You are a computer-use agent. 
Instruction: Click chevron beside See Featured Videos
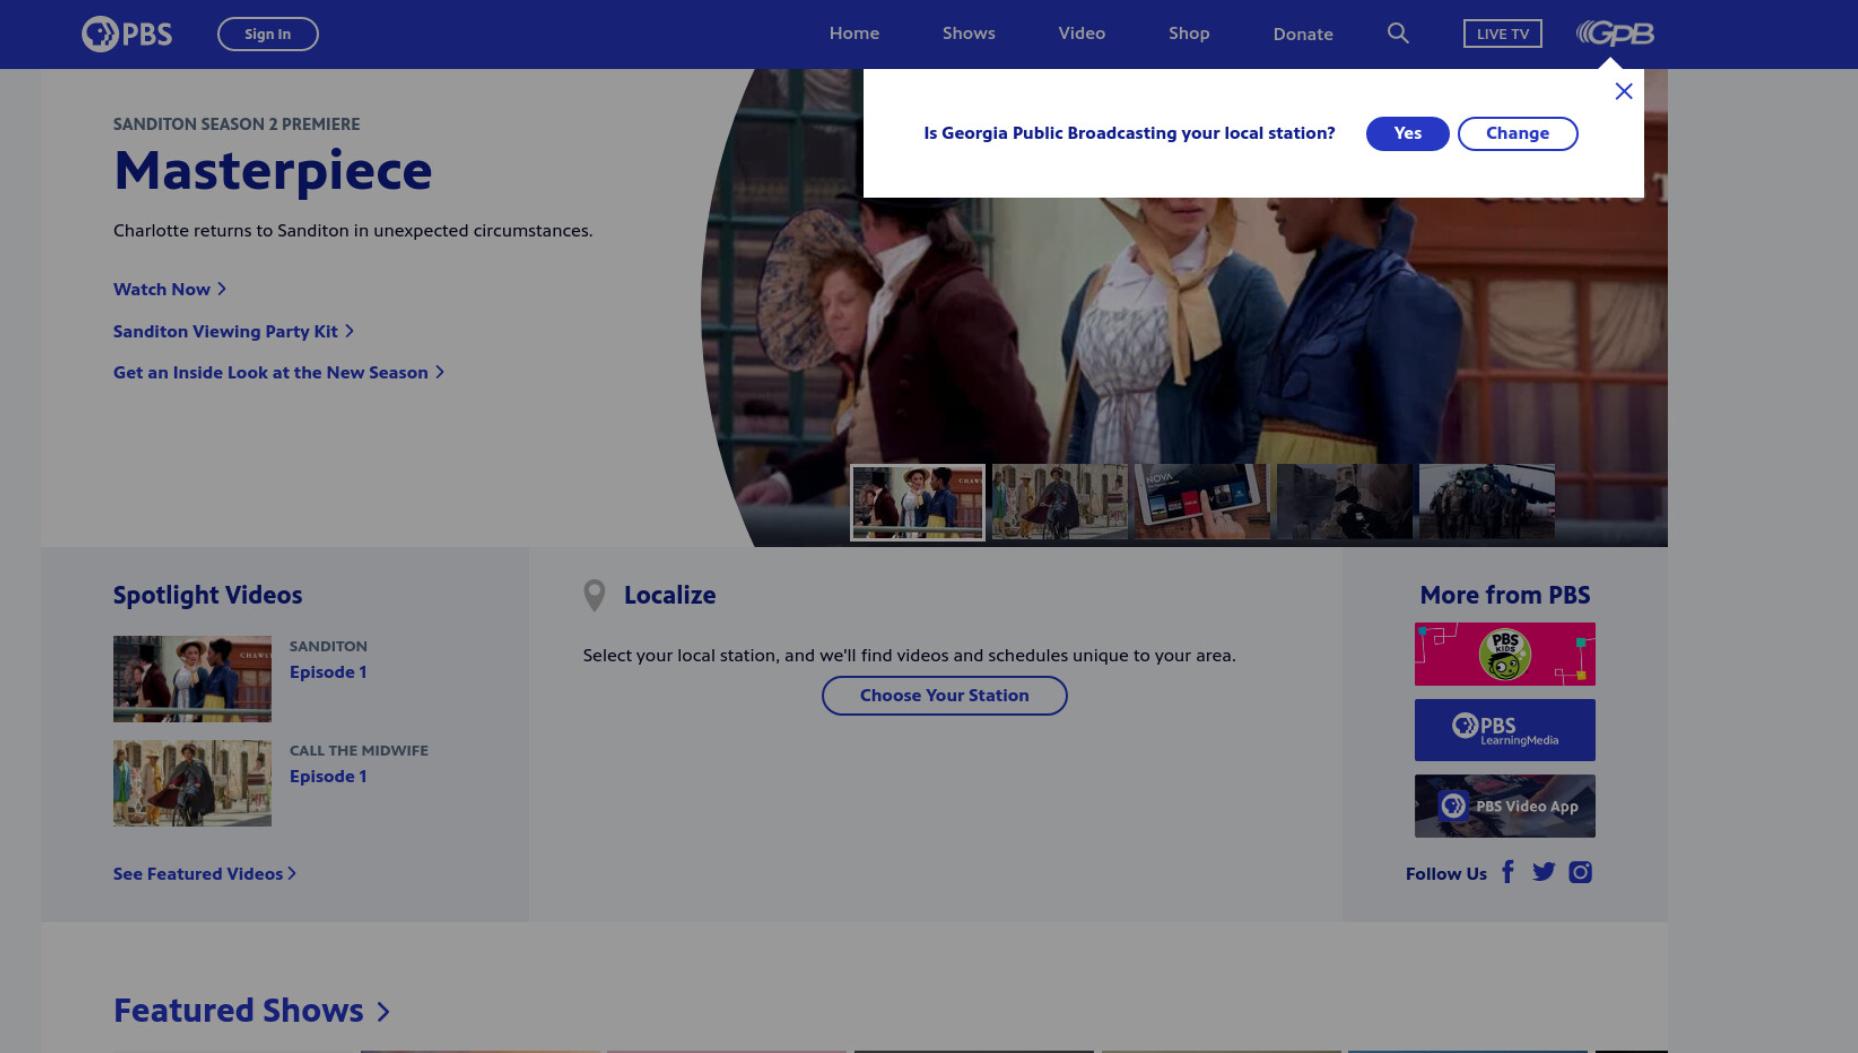[x=292, y=873]
